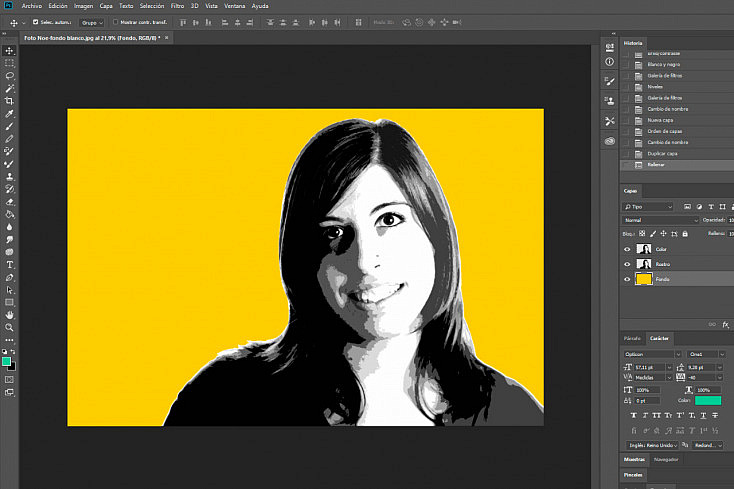The height and width of the screenshot is (489, 734).
Task: Select the Blur droplet tool
Action: tap(9, 227)
